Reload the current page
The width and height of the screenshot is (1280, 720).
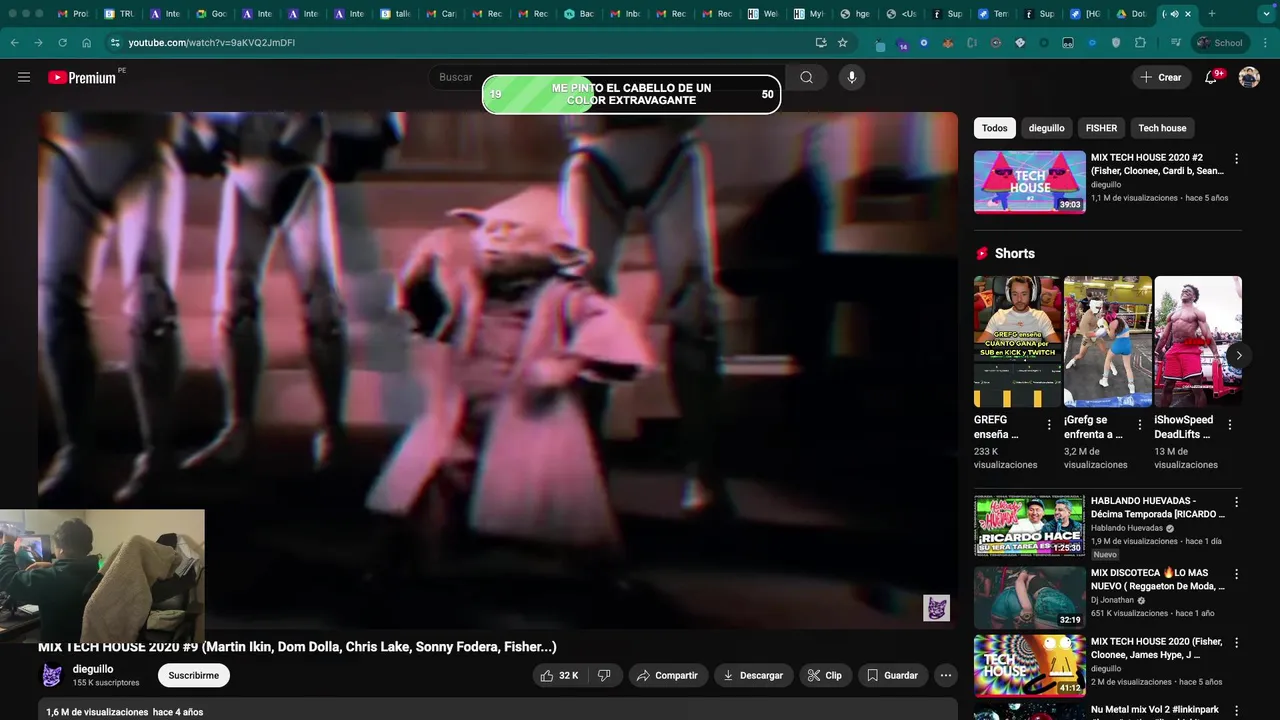pyautogui.click(x=62, y=43)
